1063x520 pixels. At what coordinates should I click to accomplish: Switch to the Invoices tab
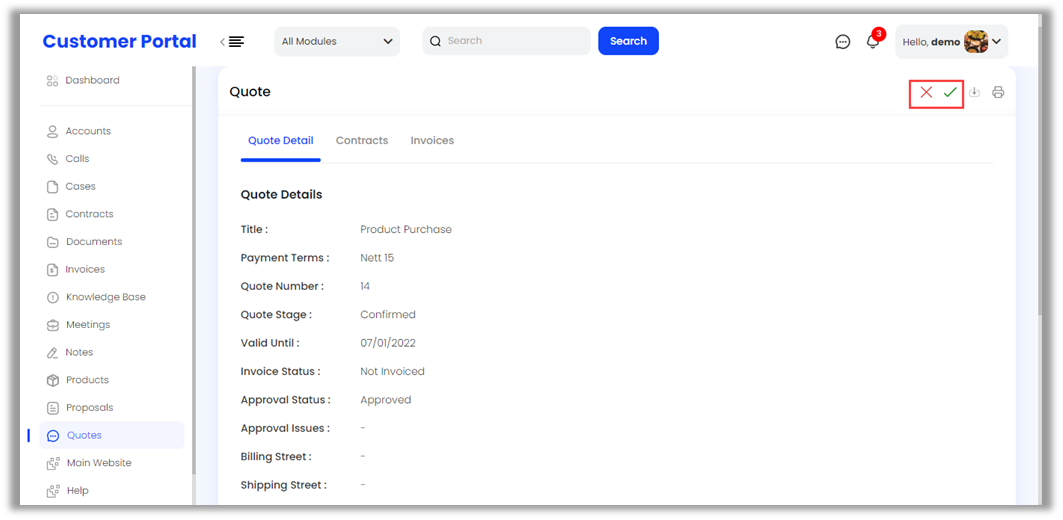click(432, 141)
